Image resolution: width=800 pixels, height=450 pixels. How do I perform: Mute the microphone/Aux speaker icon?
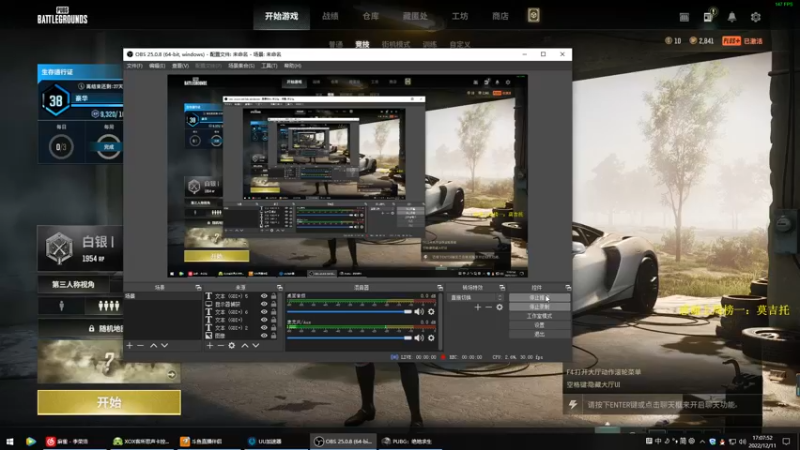pyautogui.click(x=419, y=338)
